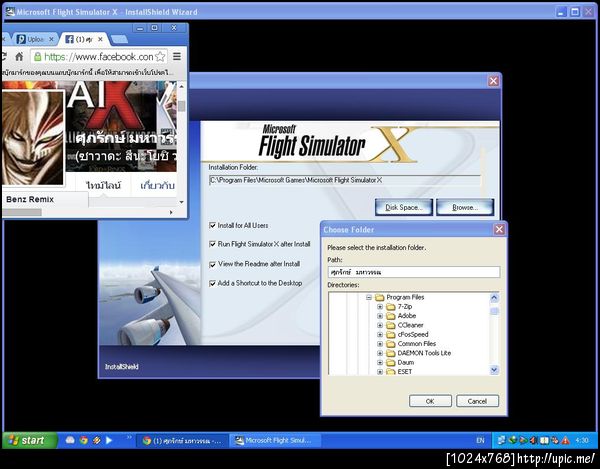Screen dimensions: 600x469
Task: Click OK in Choose Folder dialog
Action: coord(430,401)
